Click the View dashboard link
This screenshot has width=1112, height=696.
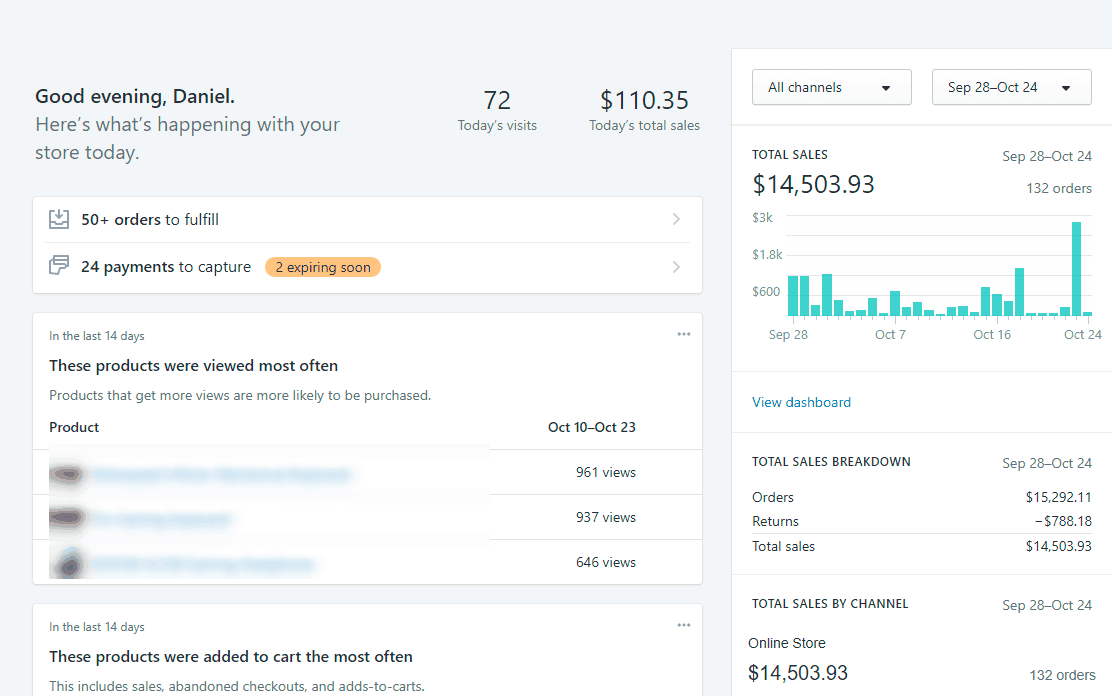coord(801,402)
